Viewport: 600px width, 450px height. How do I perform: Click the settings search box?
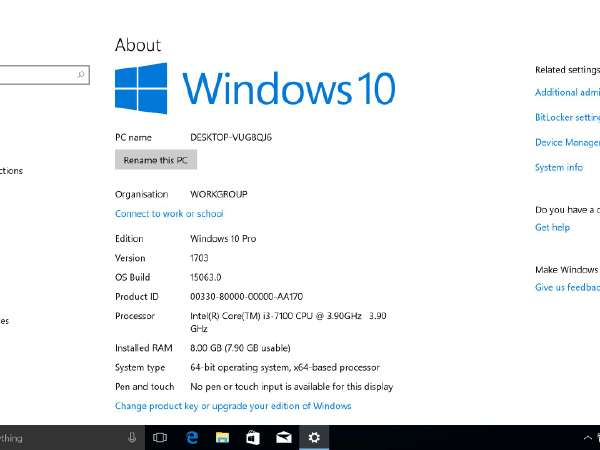44,75
